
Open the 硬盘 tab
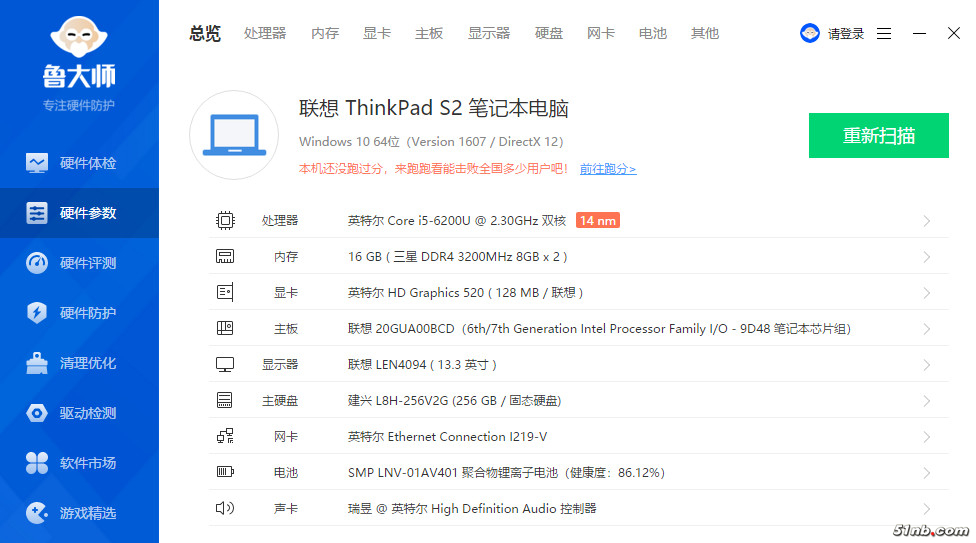click(549, 33)
